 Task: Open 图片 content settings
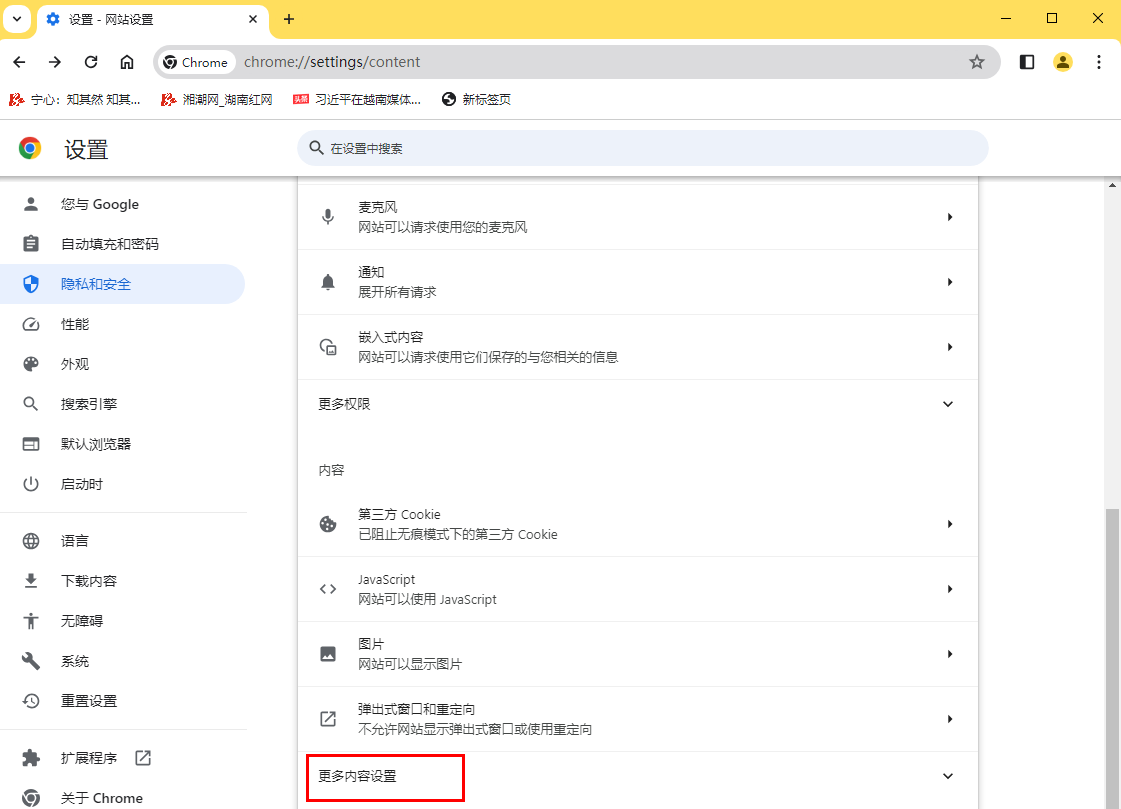point(638,655)
